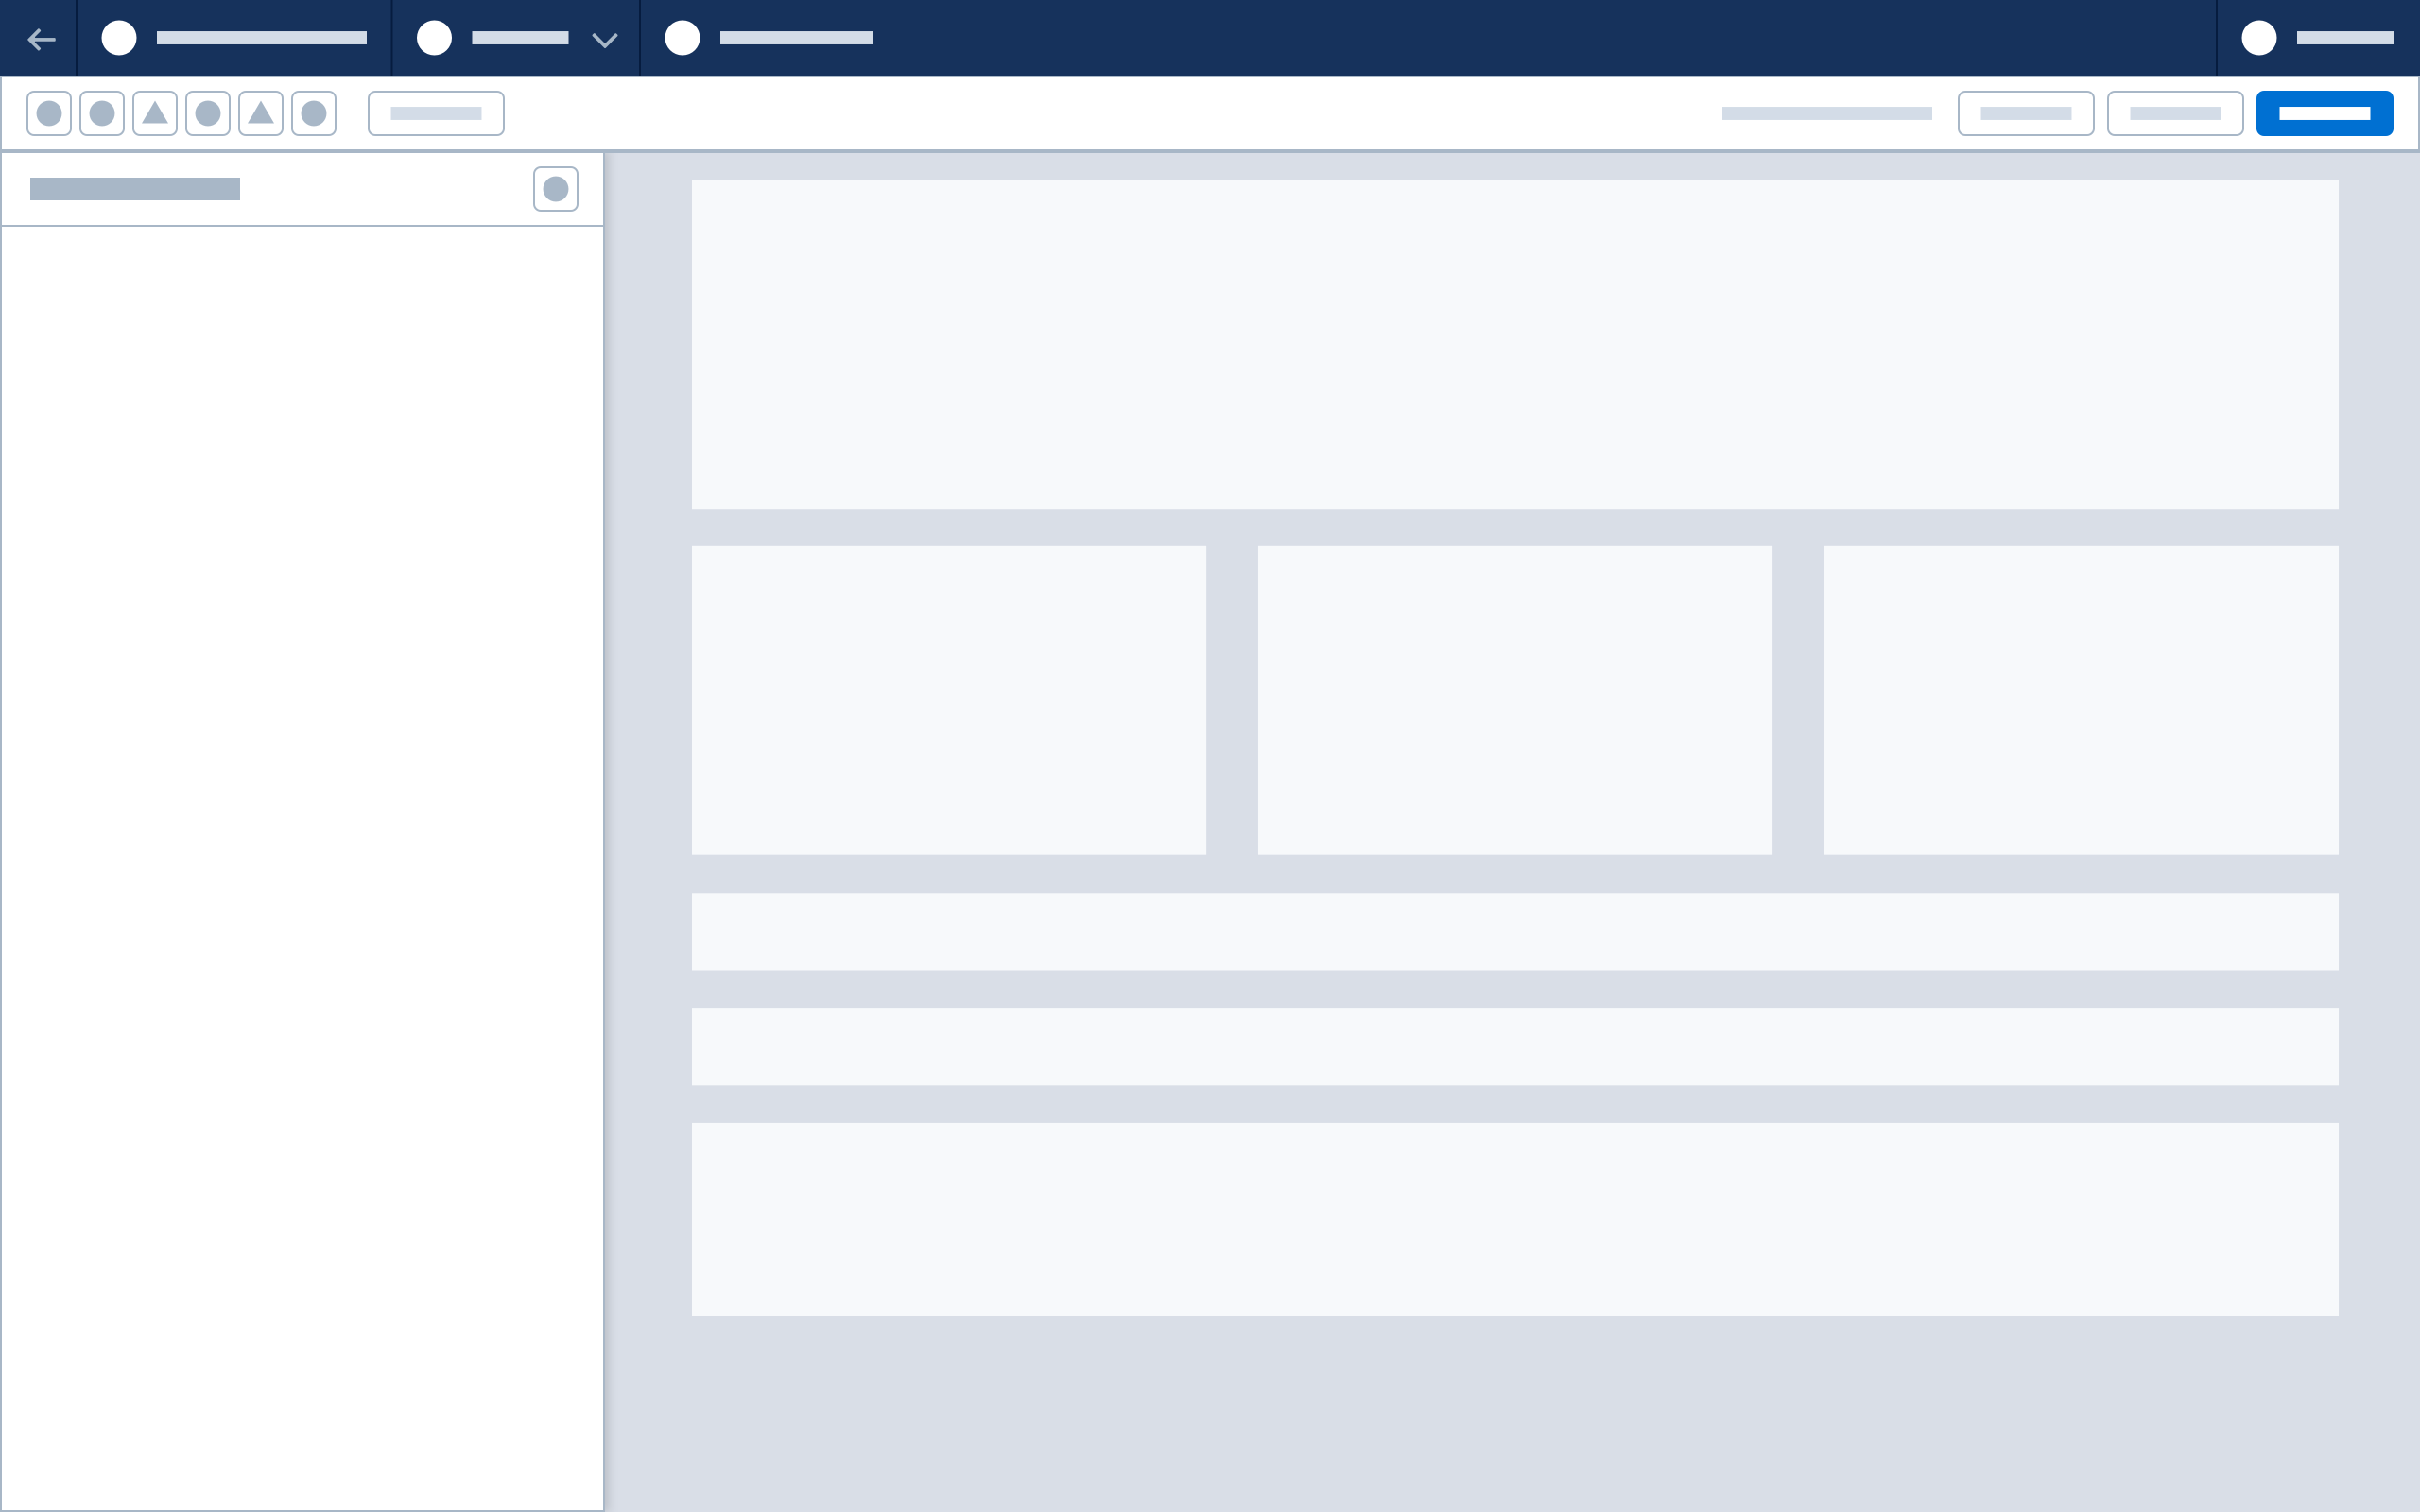This screenshot has width=2420, height=1512.
Task: Select the first circle tool in the toolbar
Action: point(49,113)
